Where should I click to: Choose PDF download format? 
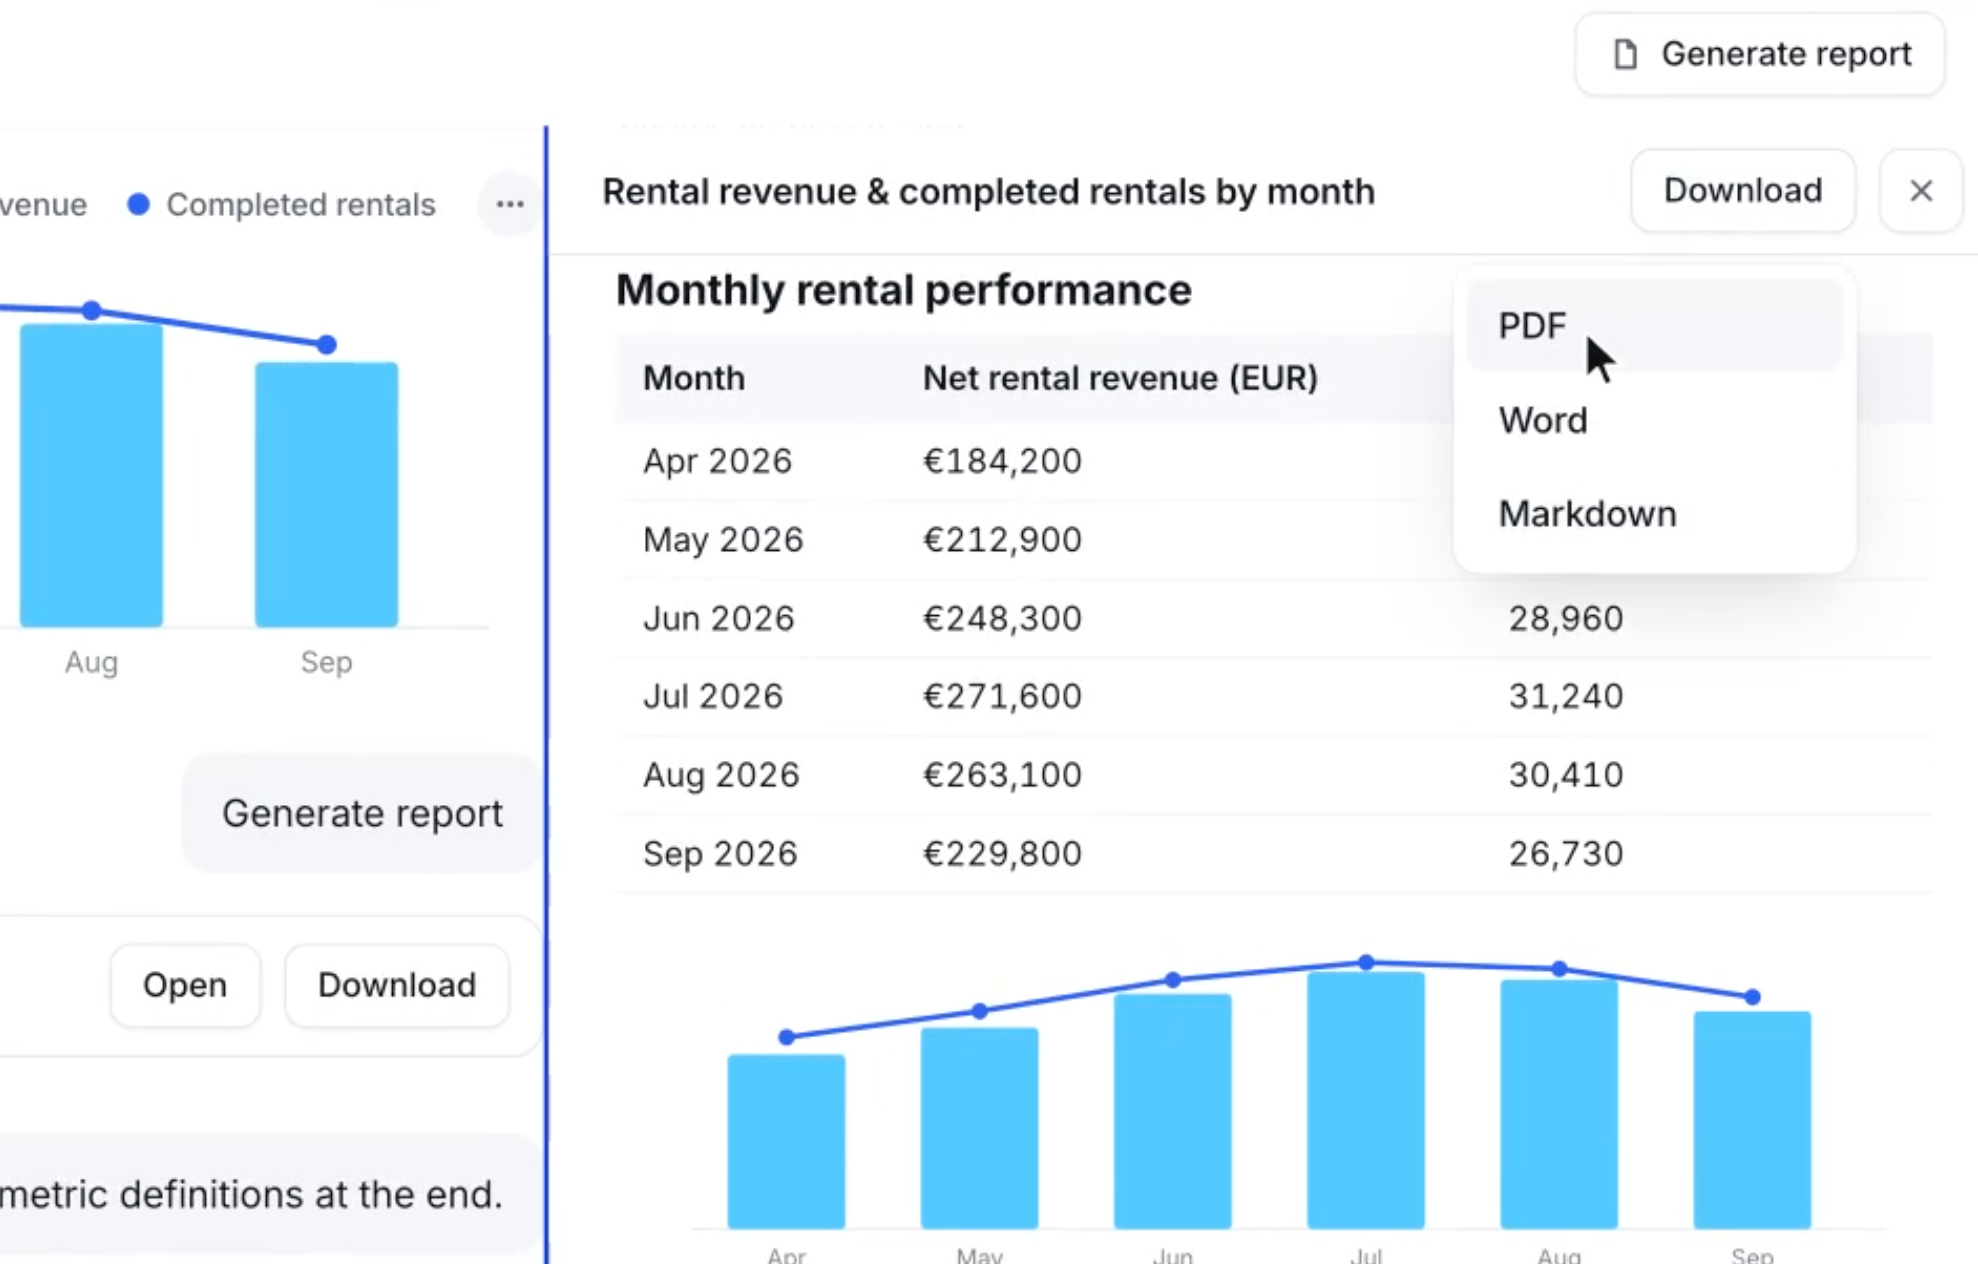tap(1654, 326)
